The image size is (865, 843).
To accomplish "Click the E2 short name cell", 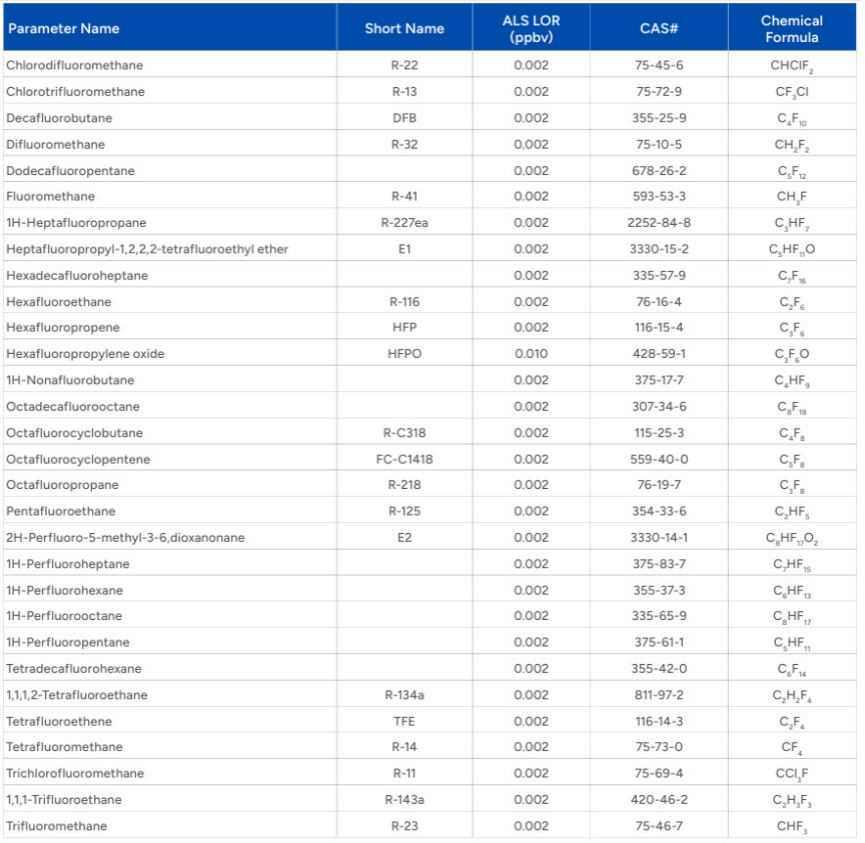I will [x=403, y=537].
